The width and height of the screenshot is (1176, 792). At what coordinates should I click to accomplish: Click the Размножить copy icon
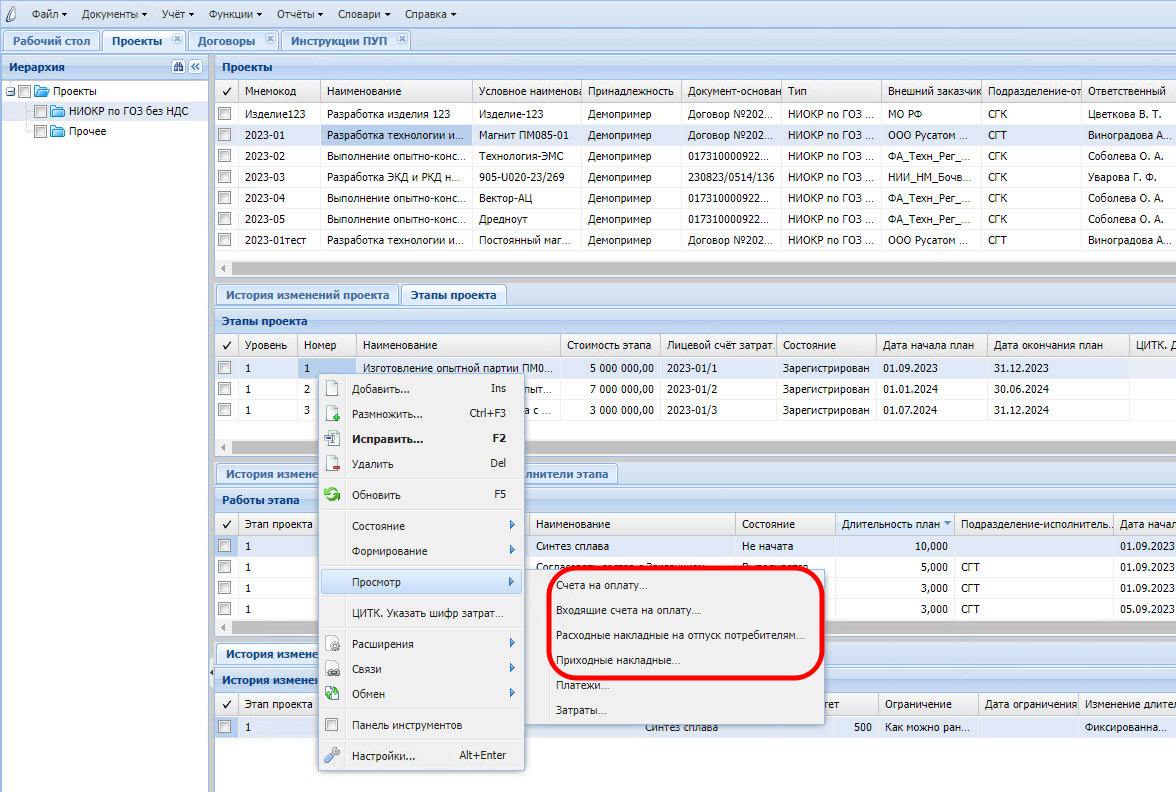pos(333,414)
